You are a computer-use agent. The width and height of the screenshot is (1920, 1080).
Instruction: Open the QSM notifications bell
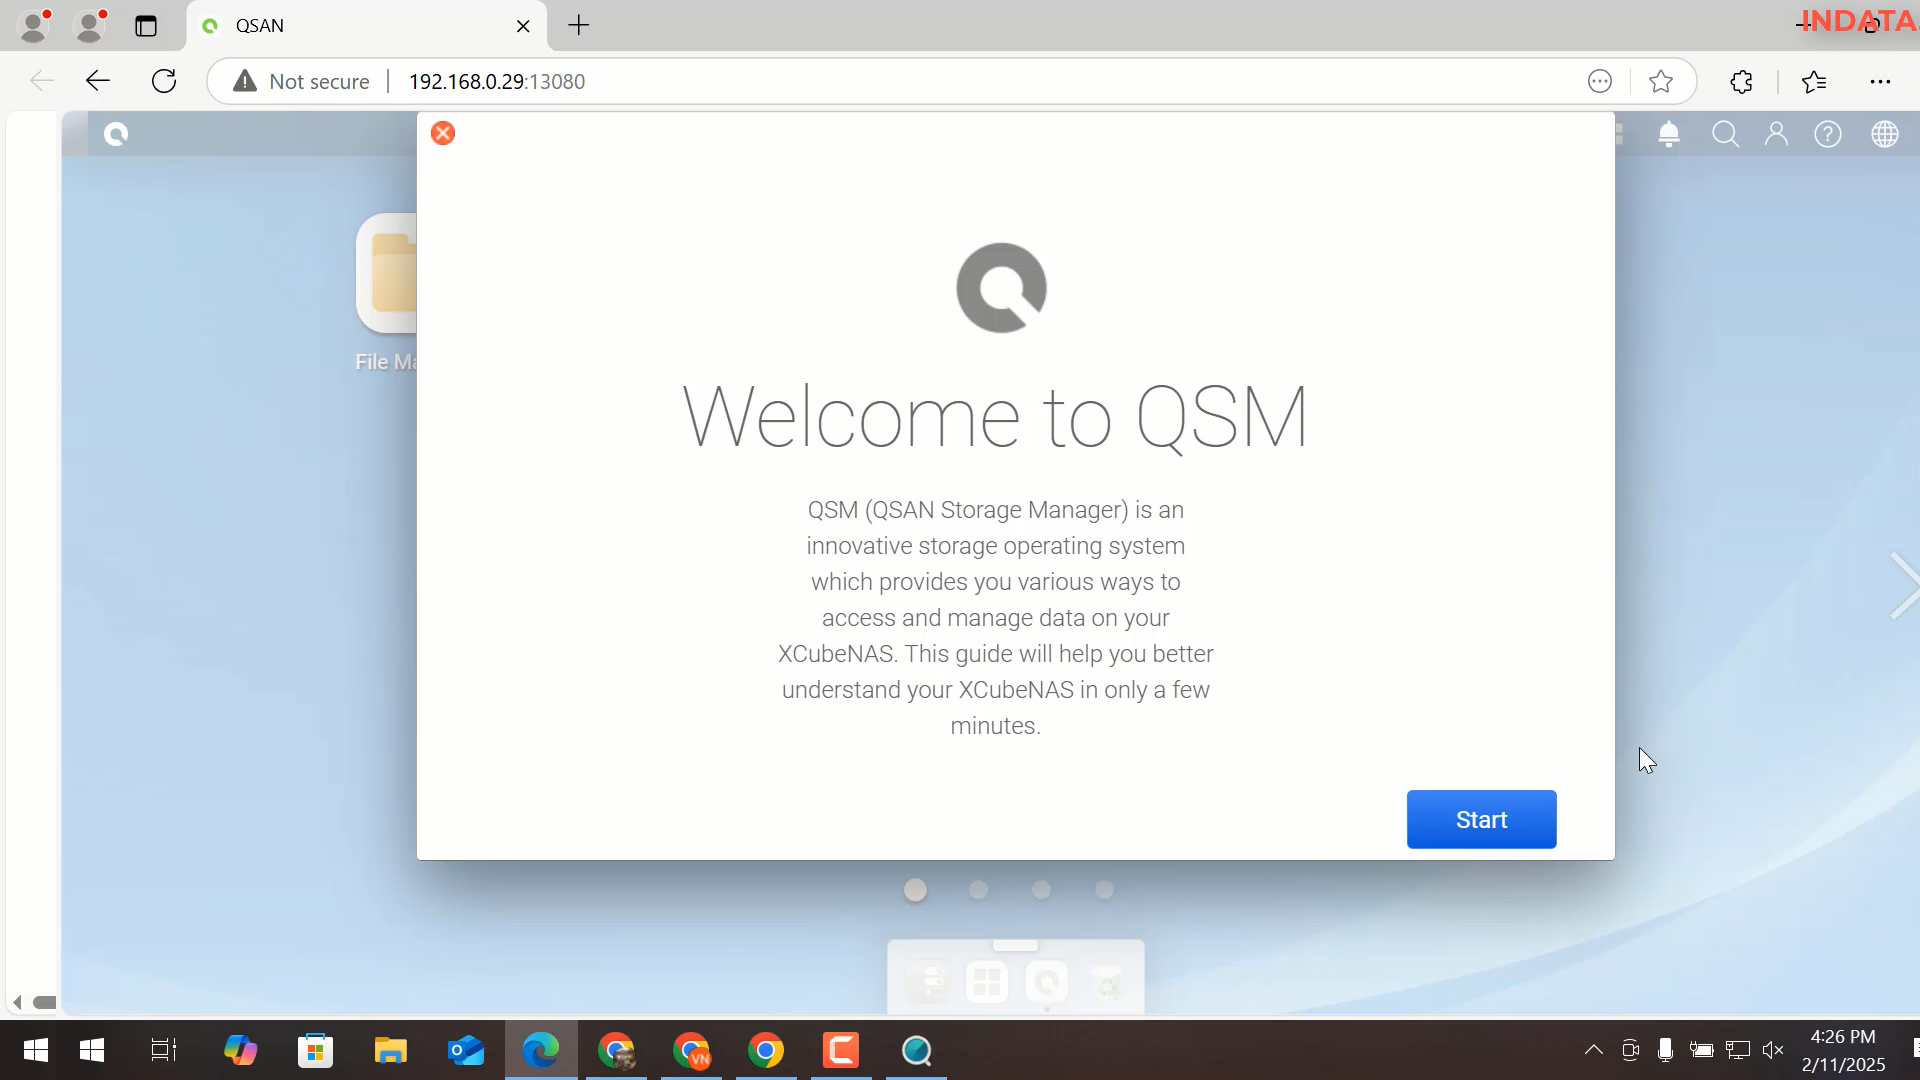tap(1669, 134)
